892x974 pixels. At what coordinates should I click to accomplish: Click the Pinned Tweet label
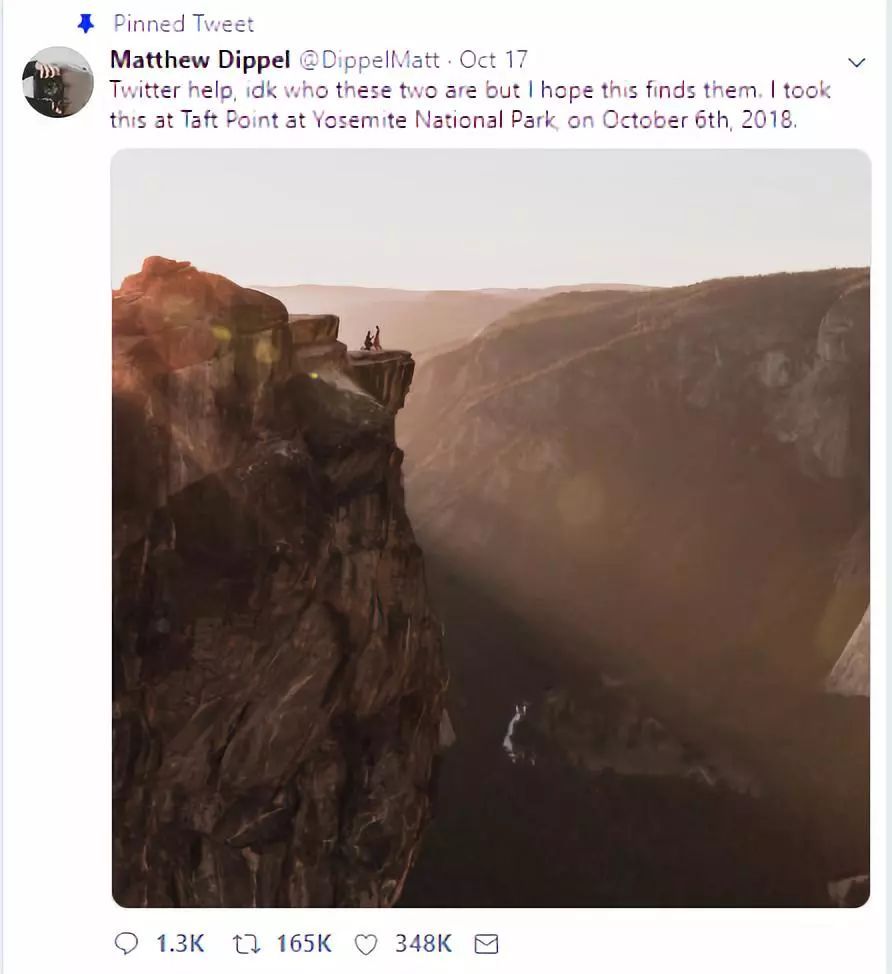tap(184, 23)
